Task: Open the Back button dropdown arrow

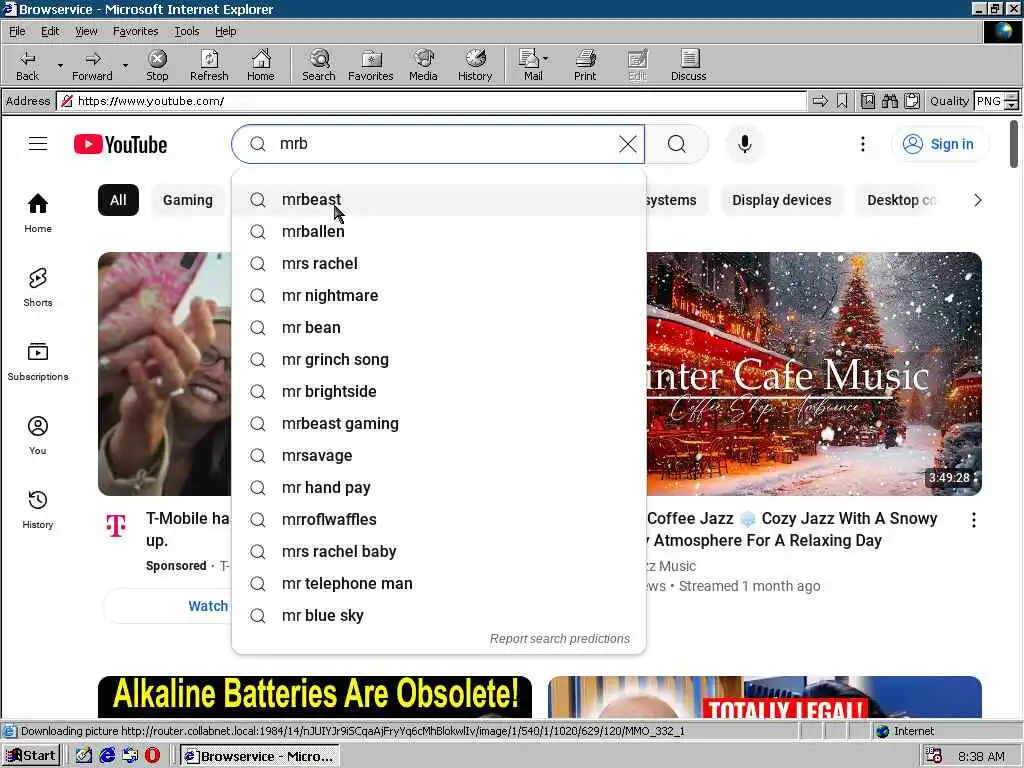Action: coord(60,65)
